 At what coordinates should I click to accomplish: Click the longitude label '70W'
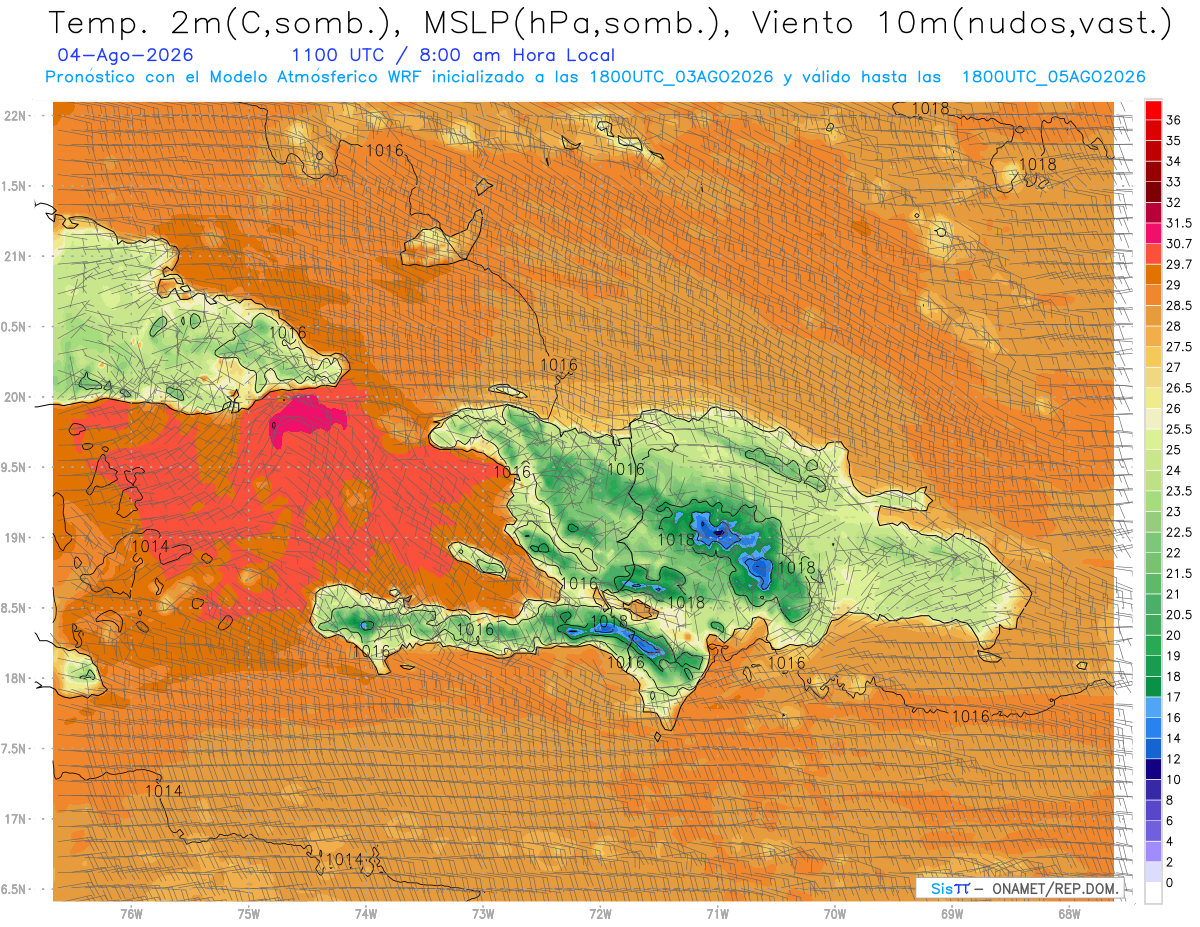[835, 914]
